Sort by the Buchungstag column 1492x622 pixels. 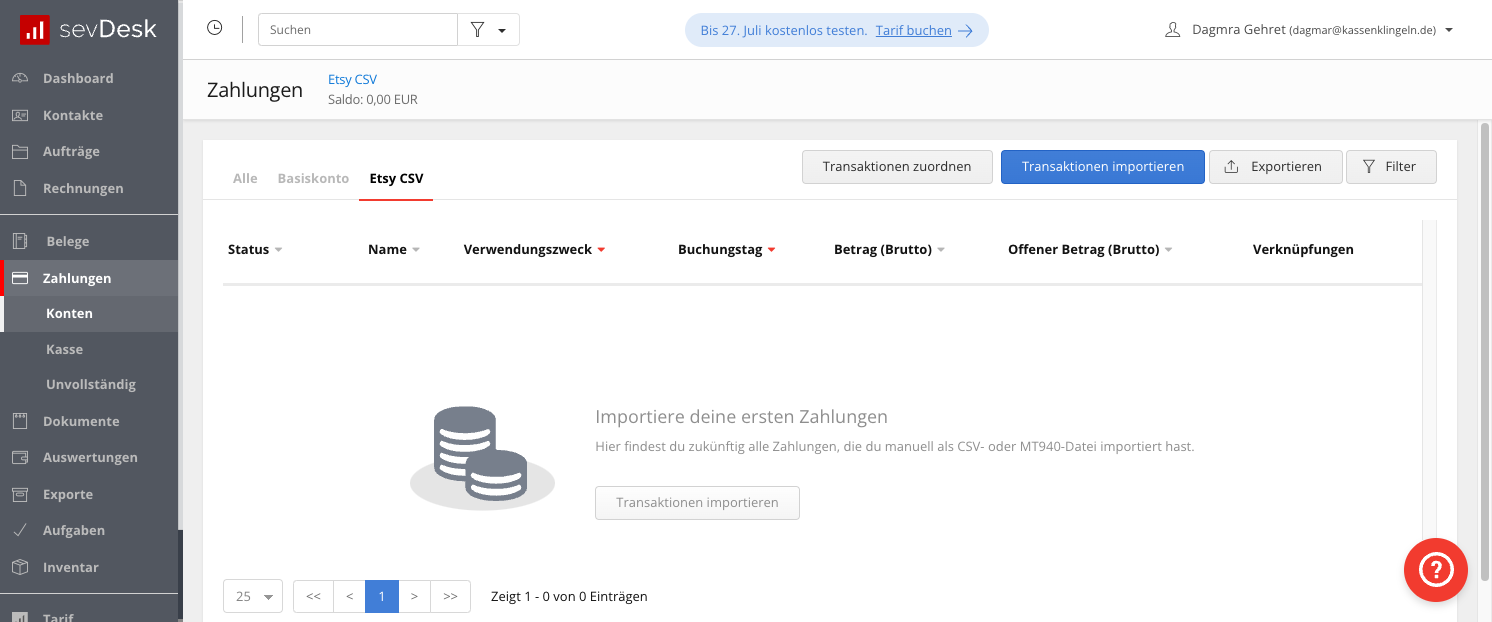[x=727, y=249]
